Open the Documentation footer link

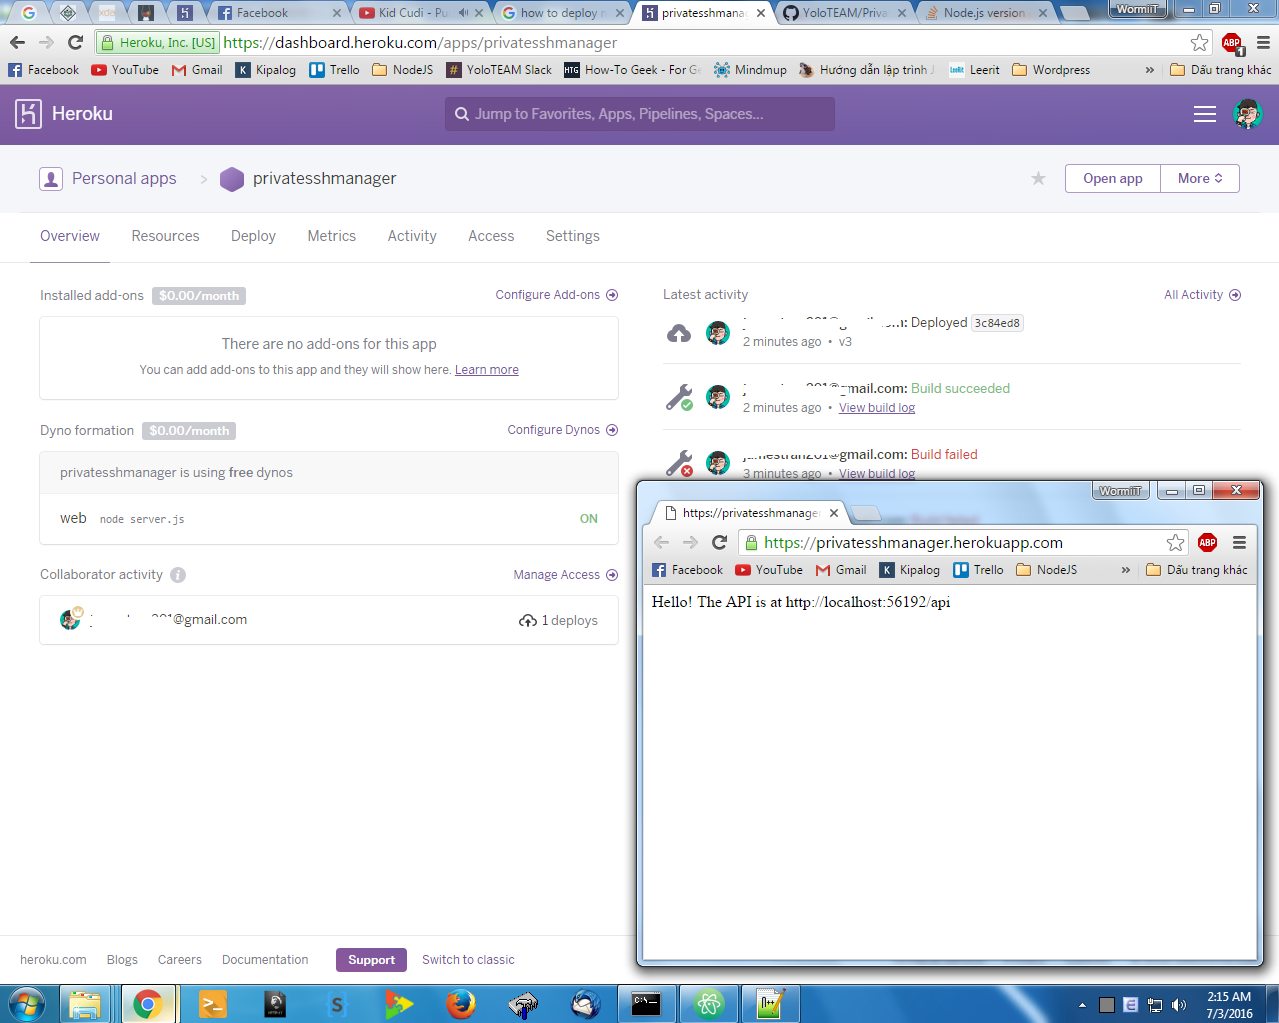(265, 960)
